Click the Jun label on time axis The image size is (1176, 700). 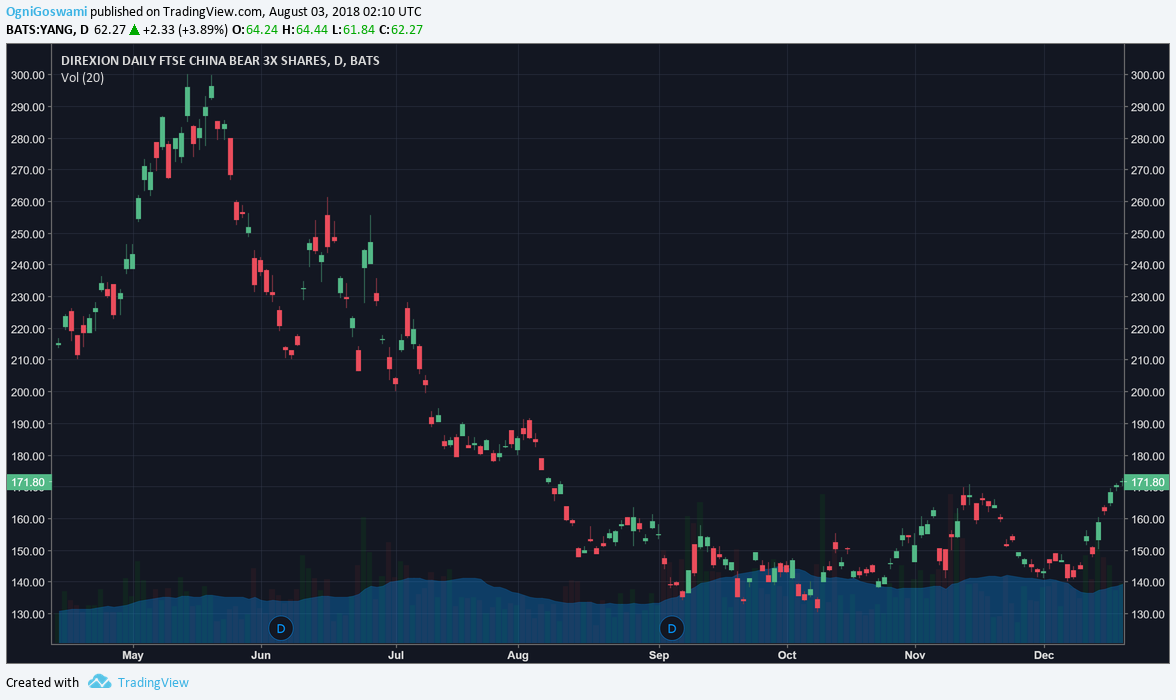(260, 655)
